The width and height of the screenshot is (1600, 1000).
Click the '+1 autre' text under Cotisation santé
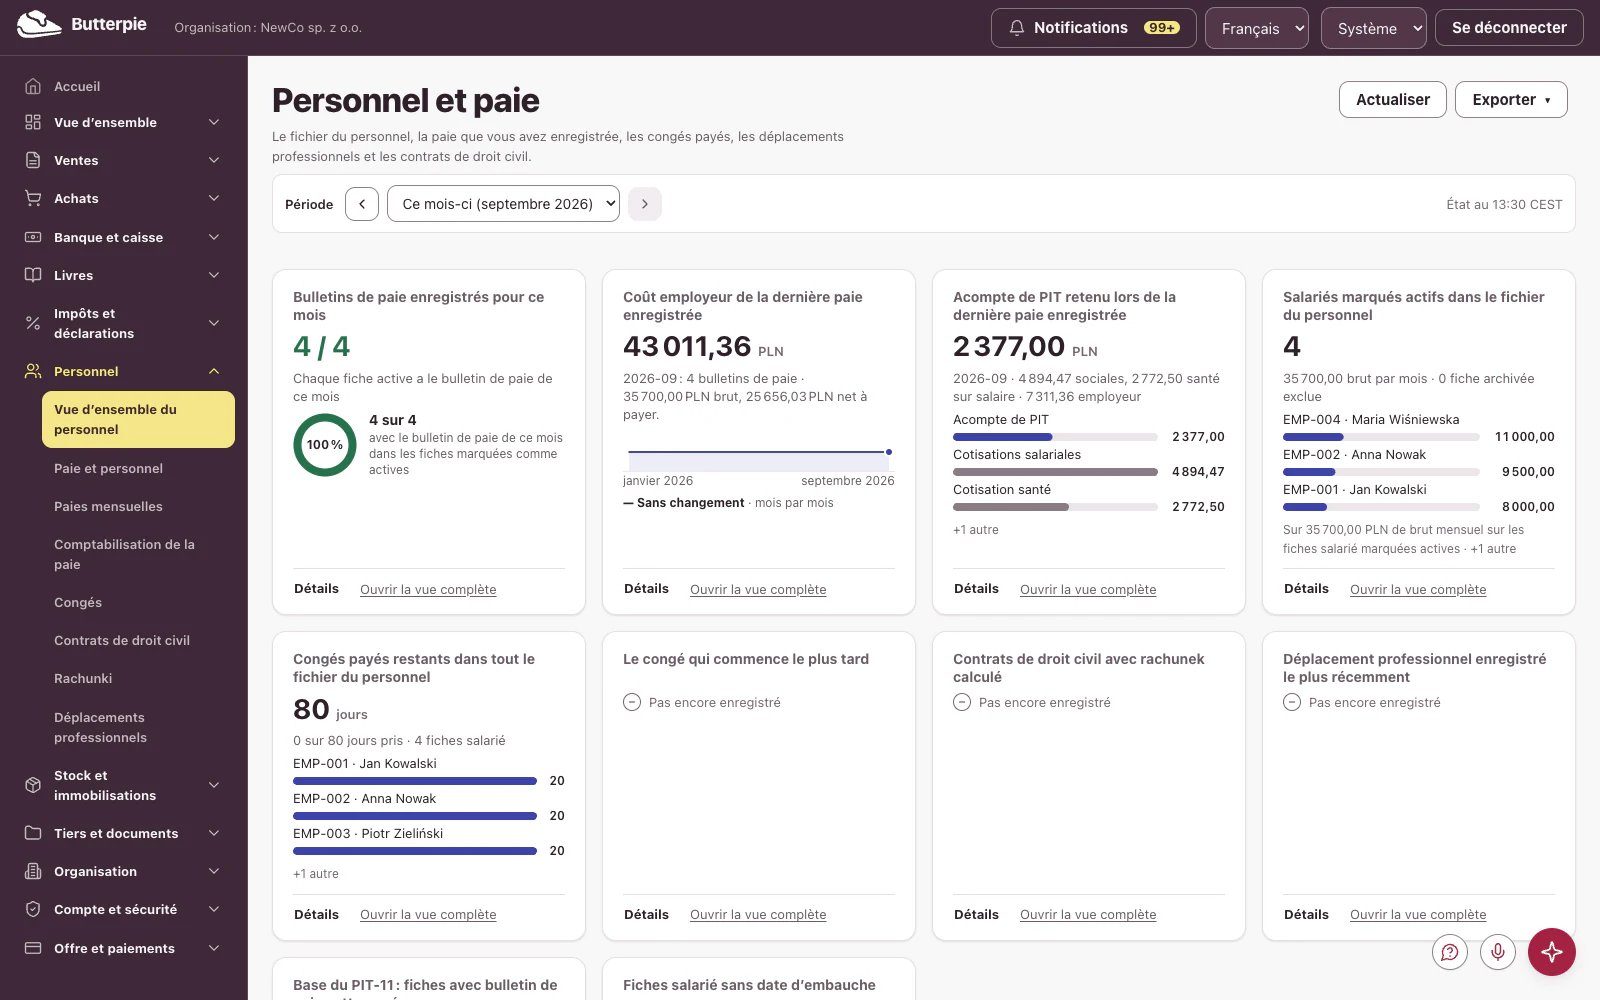pyautogui.click(x=976, y=530)
